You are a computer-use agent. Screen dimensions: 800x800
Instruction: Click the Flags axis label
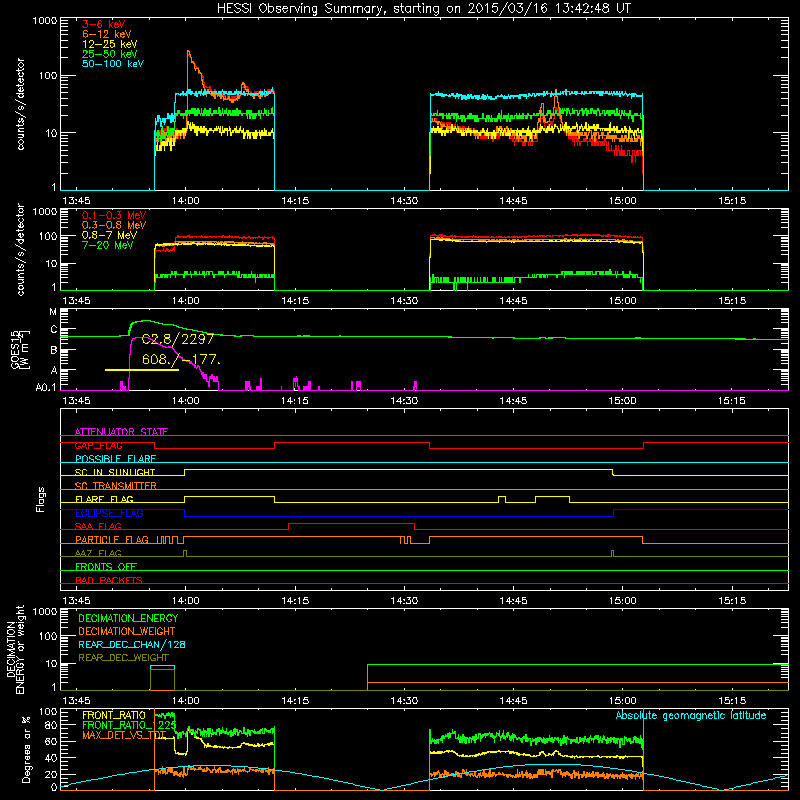pos(41,499)
